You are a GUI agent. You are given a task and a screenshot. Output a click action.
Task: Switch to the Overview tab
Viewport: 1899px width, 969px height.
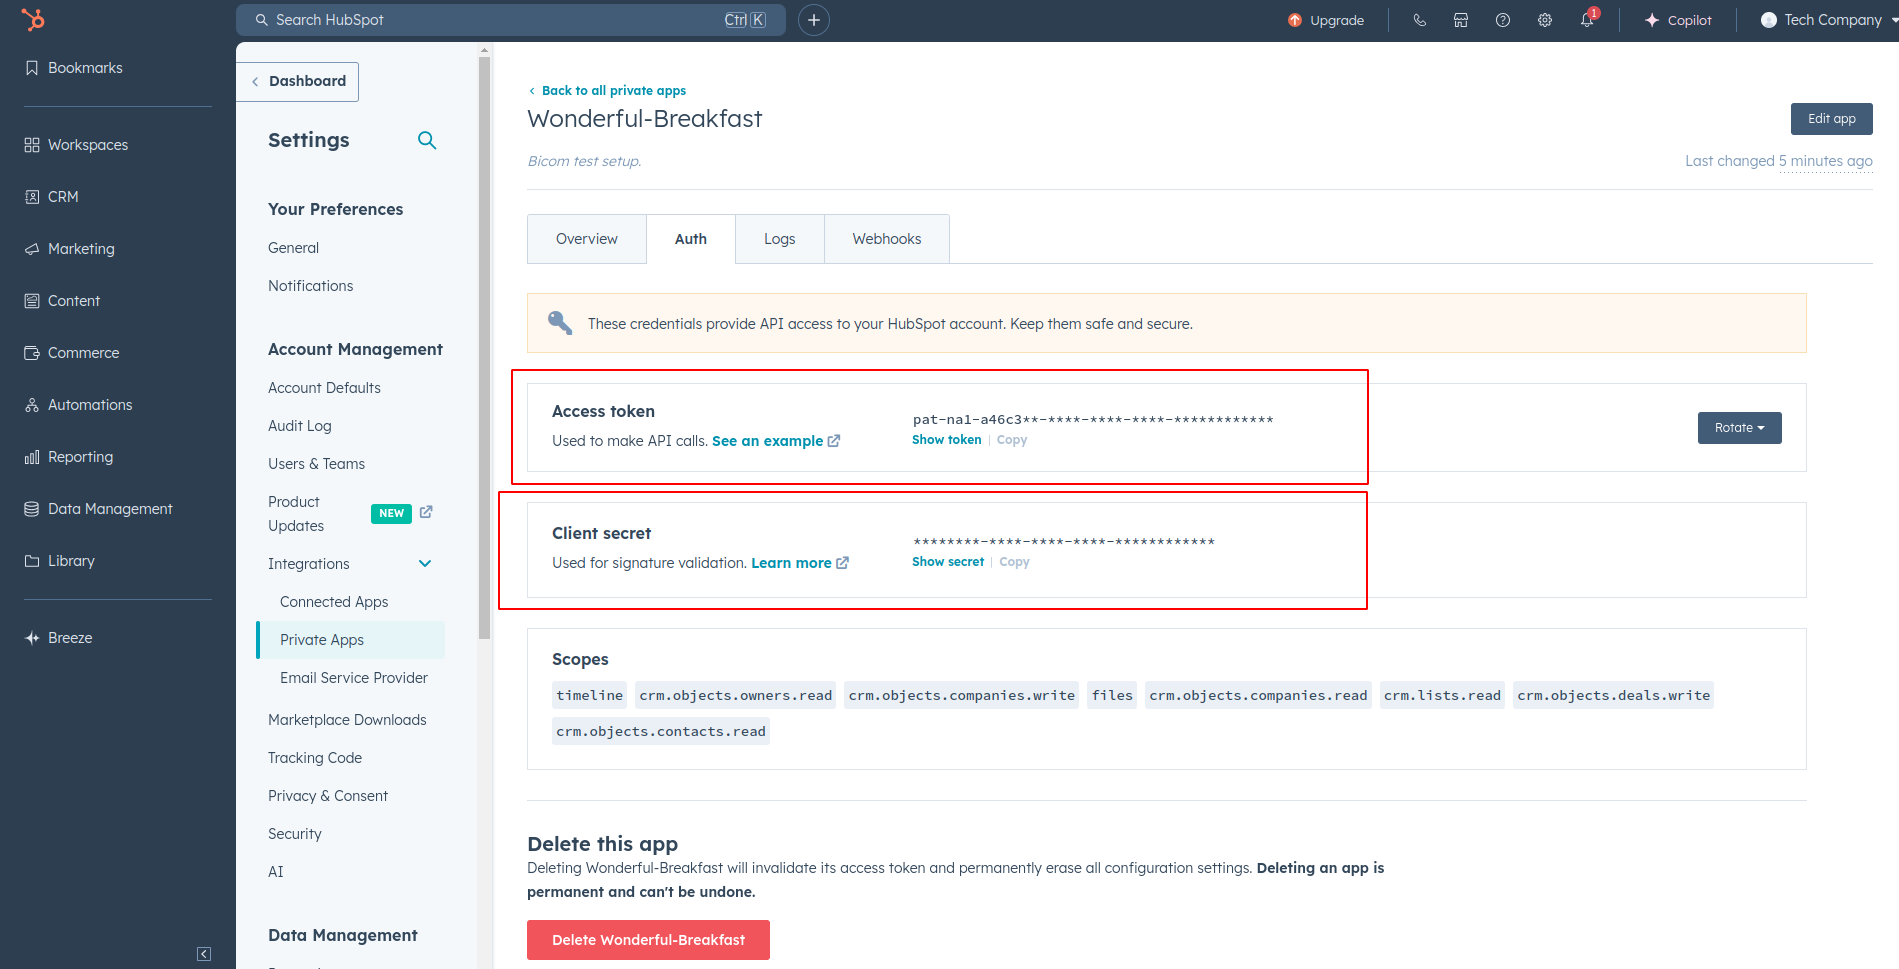pos(587,239)
